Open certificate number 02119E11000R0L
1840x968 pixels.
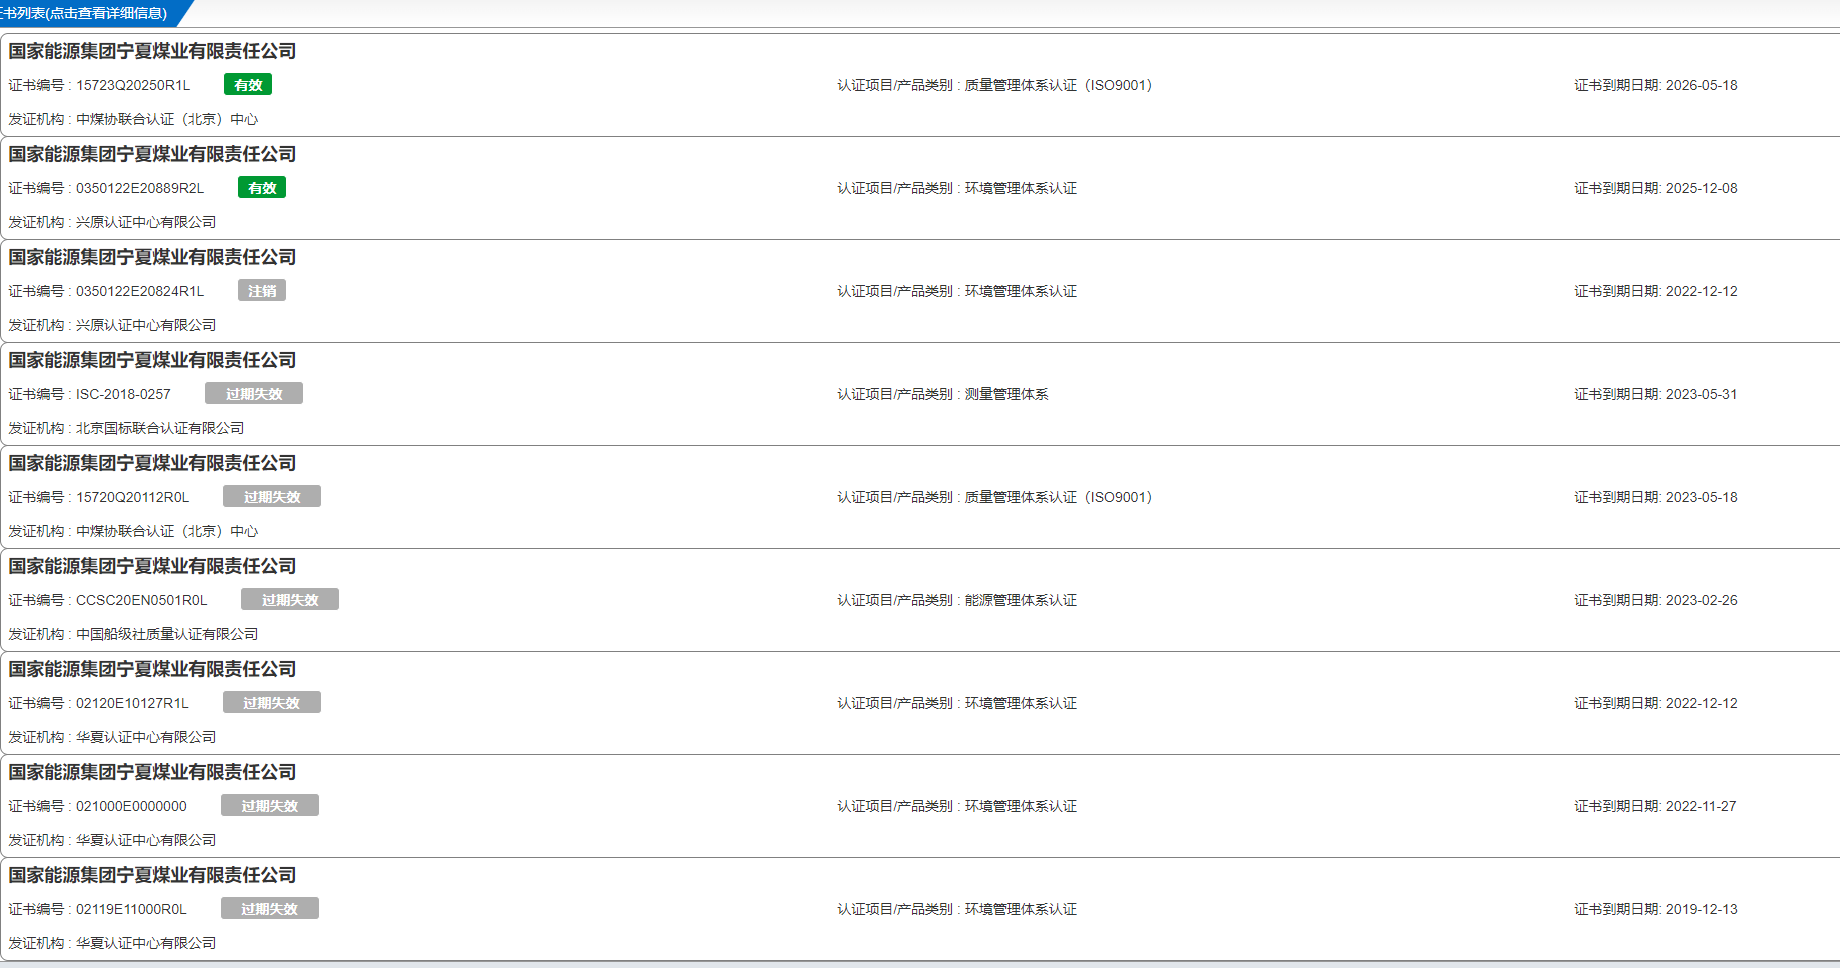(131, 909)
